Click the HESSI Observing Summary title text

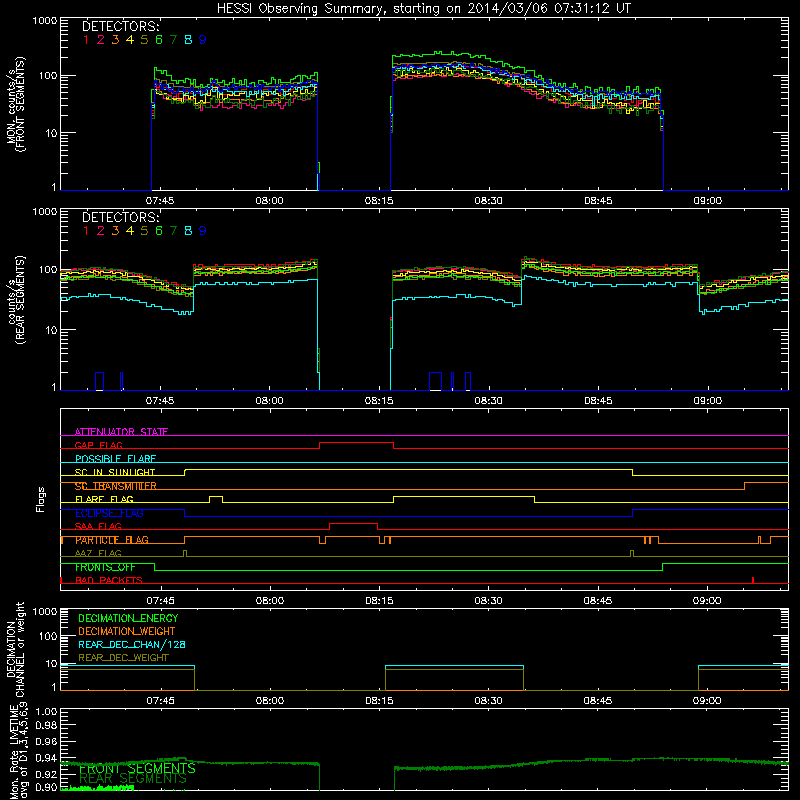[x=424, y=9]
